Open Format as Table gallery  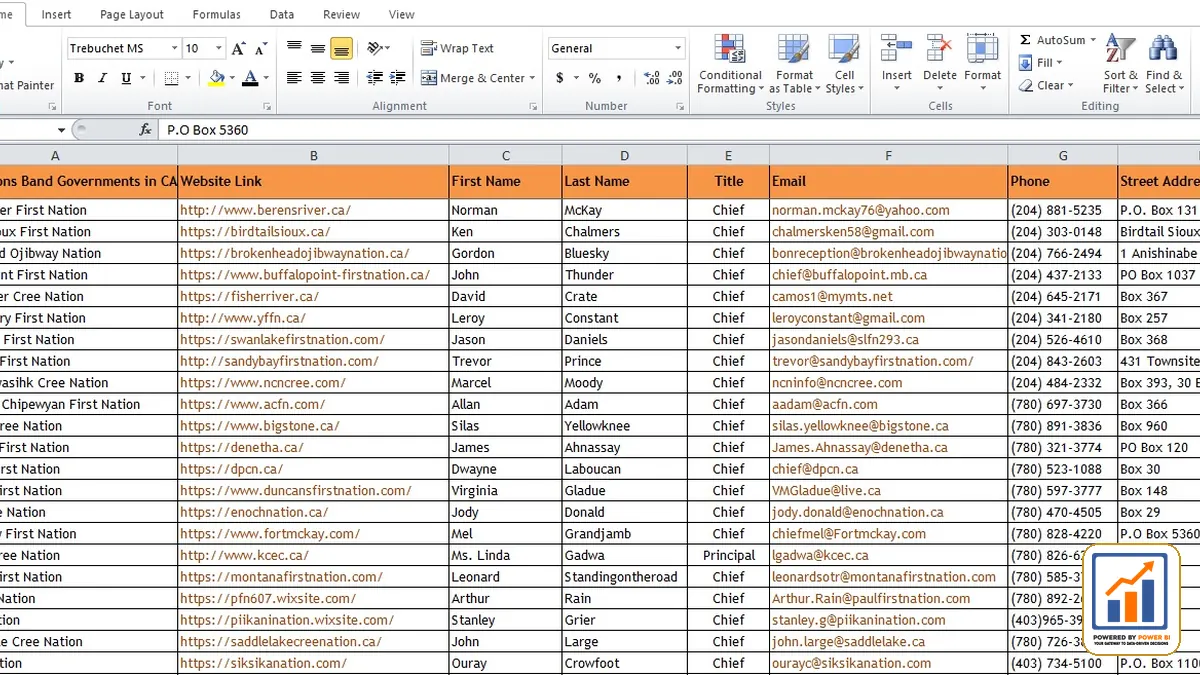pyautogui.click(x=794, y=65)
